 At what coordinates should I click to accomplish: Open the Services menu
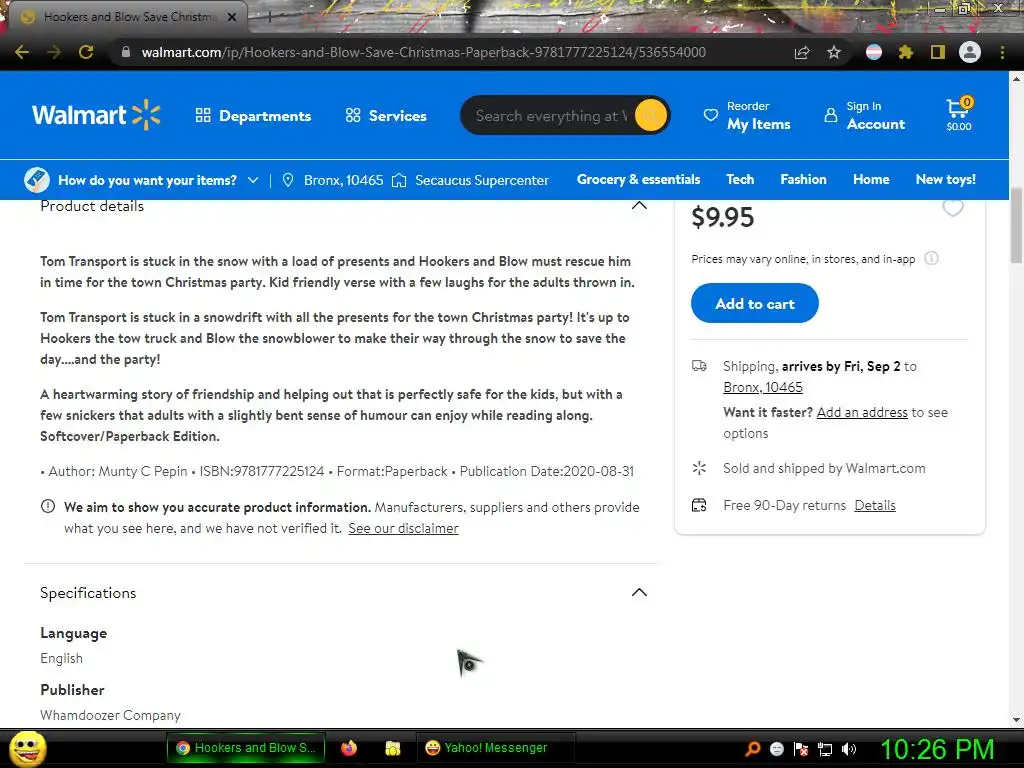tap(386, 116)
